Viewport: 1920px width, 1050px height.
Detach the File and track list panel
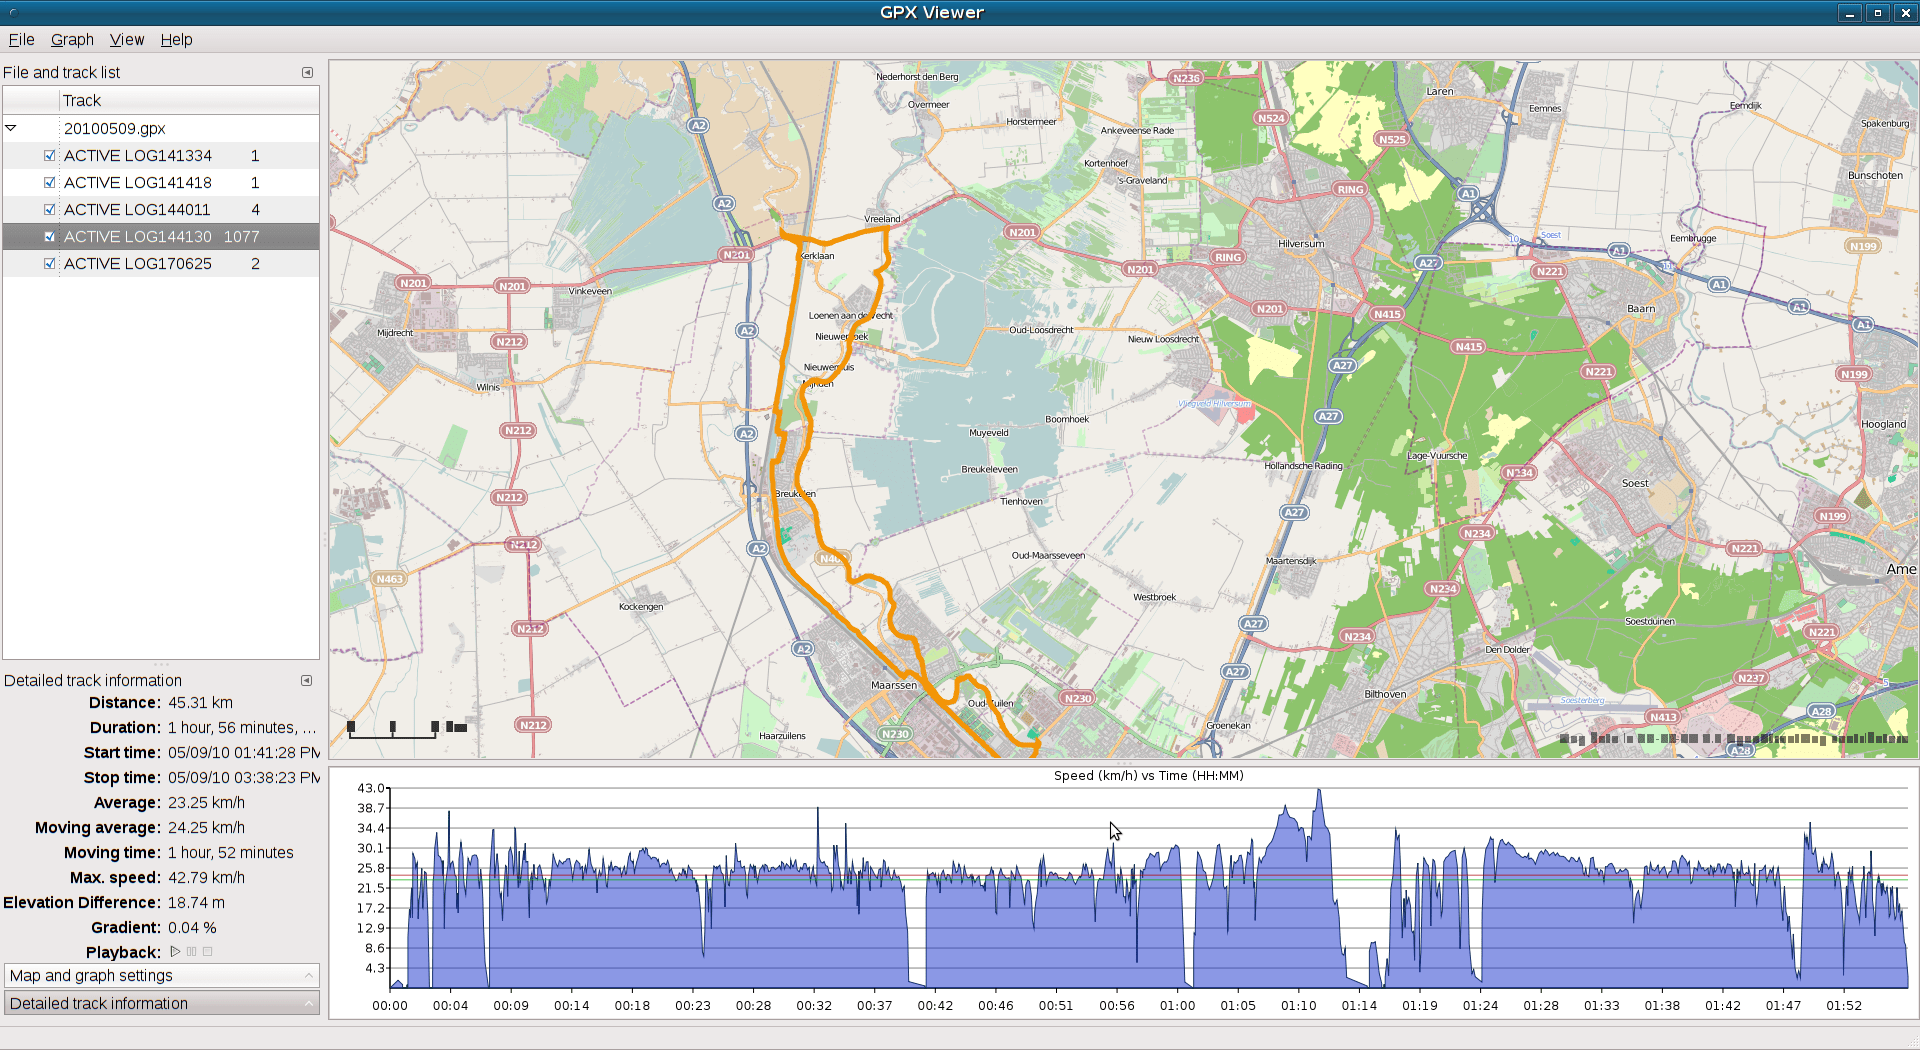point(307,73)
